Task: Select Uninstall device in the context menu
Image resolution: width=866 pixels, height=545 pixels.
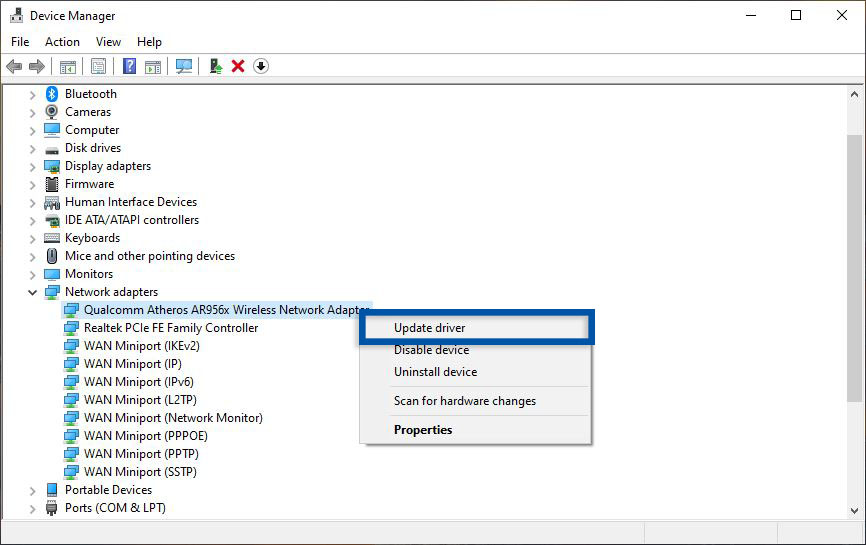Action: (x=435, y=372)
